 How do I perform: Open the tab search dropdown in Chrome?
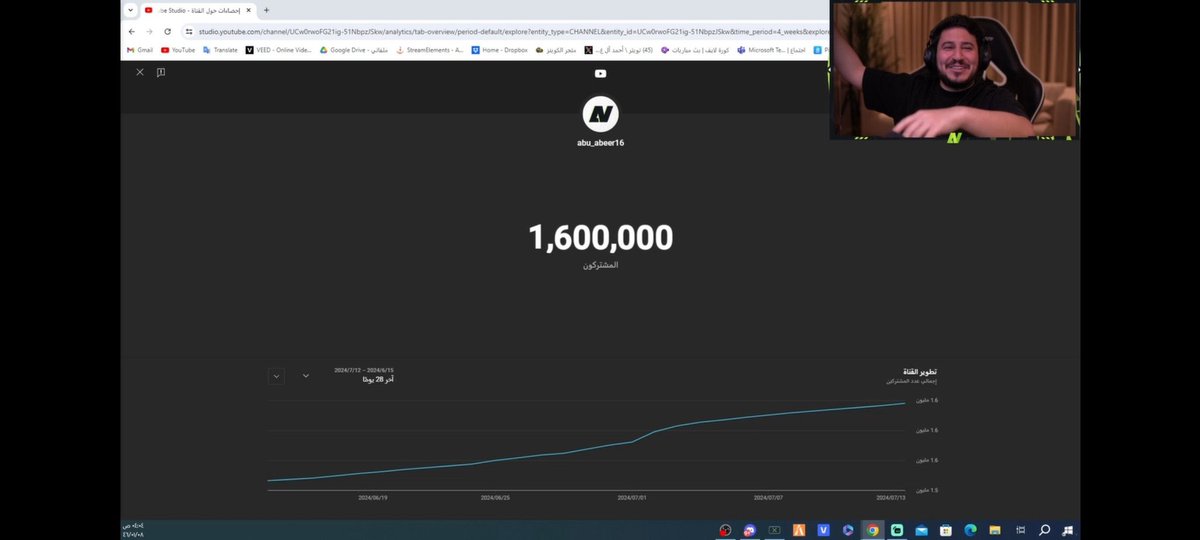click(130, 10)
